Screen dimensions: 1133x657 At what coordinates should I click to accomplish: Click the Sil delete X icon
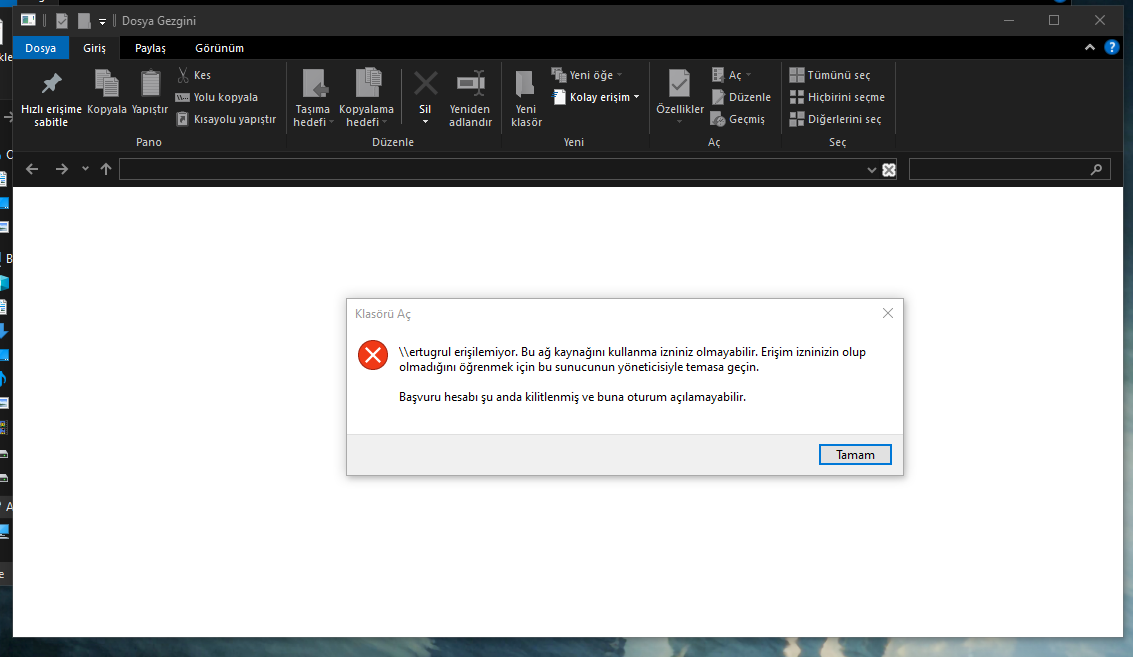(x=426, y=84)
